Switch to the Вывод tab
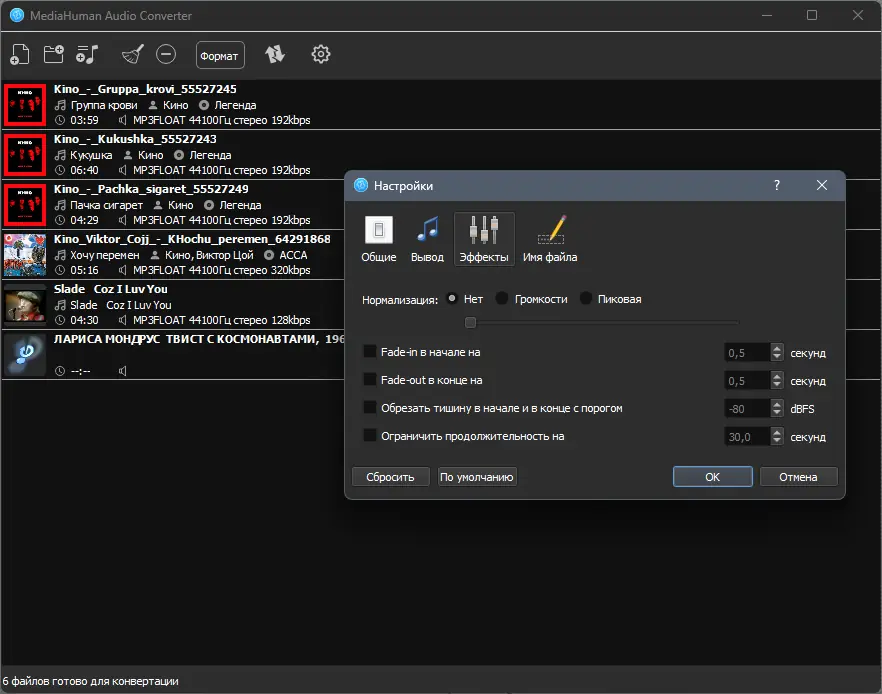Viewport: 882px width, 694px height. click(427, 238)
